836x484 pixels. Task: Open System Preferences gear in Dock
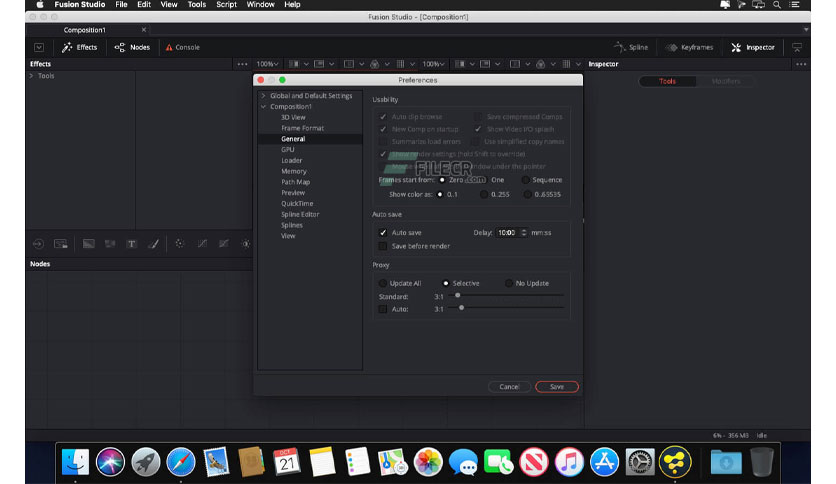click(640, 462)
